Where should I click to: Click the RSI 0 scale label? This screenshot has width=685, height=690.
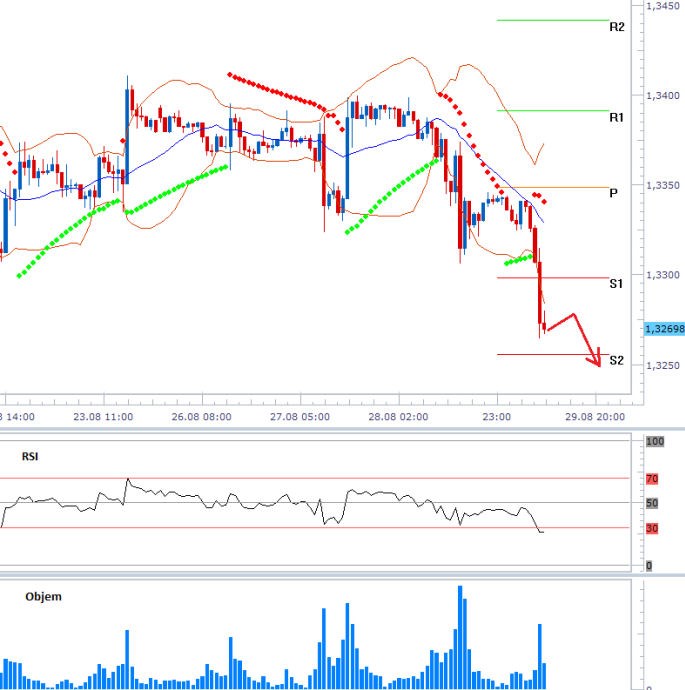649,566
